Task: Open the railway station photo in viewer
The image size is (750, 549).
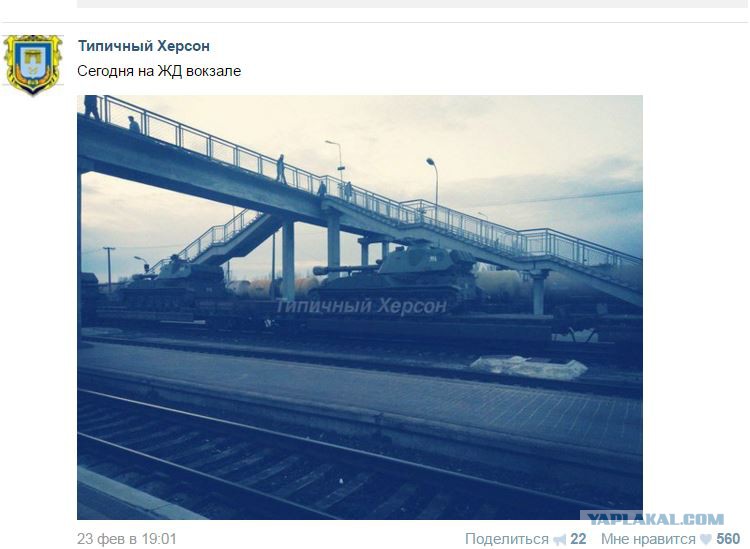Action: [360, 307]
